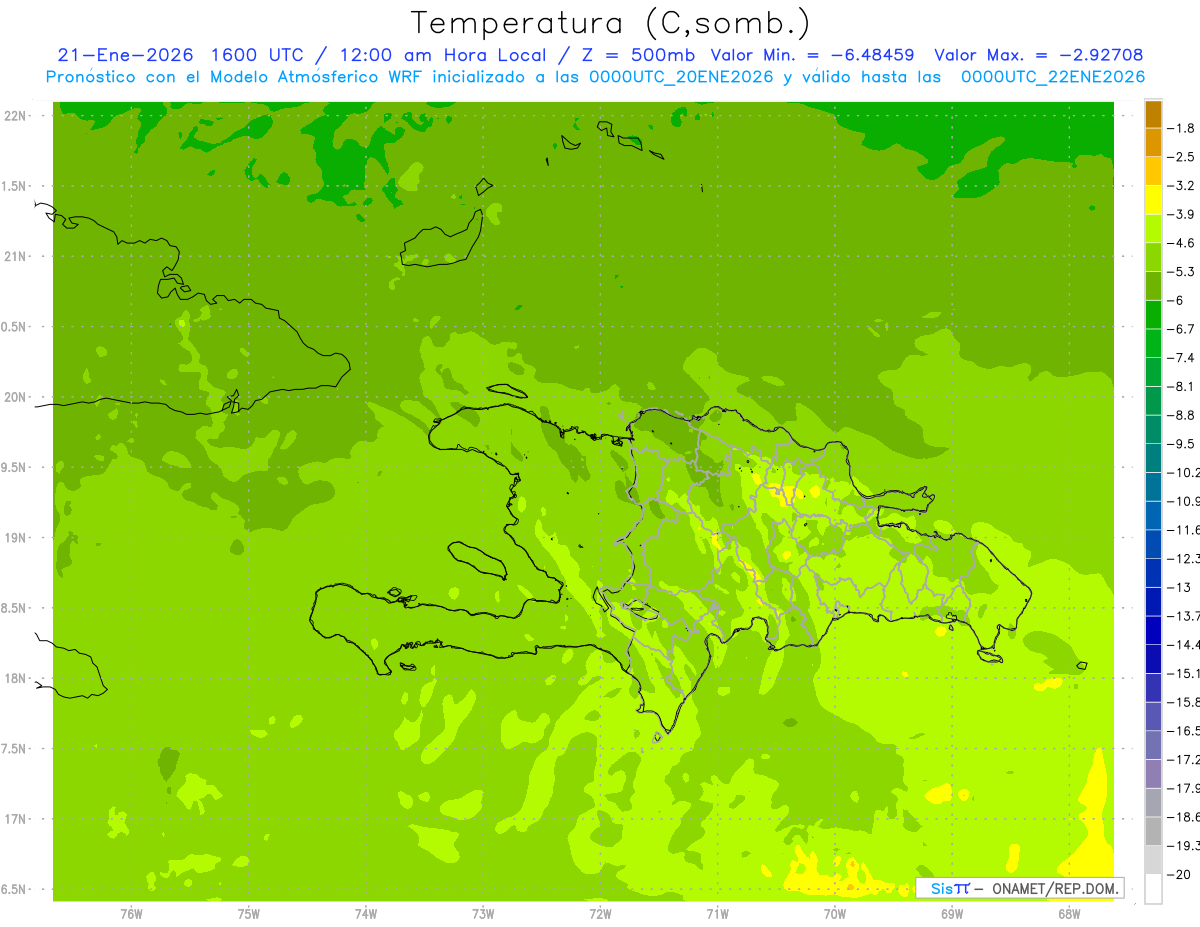The width and height of the screenshot is (1200, 927).
Task: Click the '-6.7' color bar value
Action: click(x=1182, y=329)
